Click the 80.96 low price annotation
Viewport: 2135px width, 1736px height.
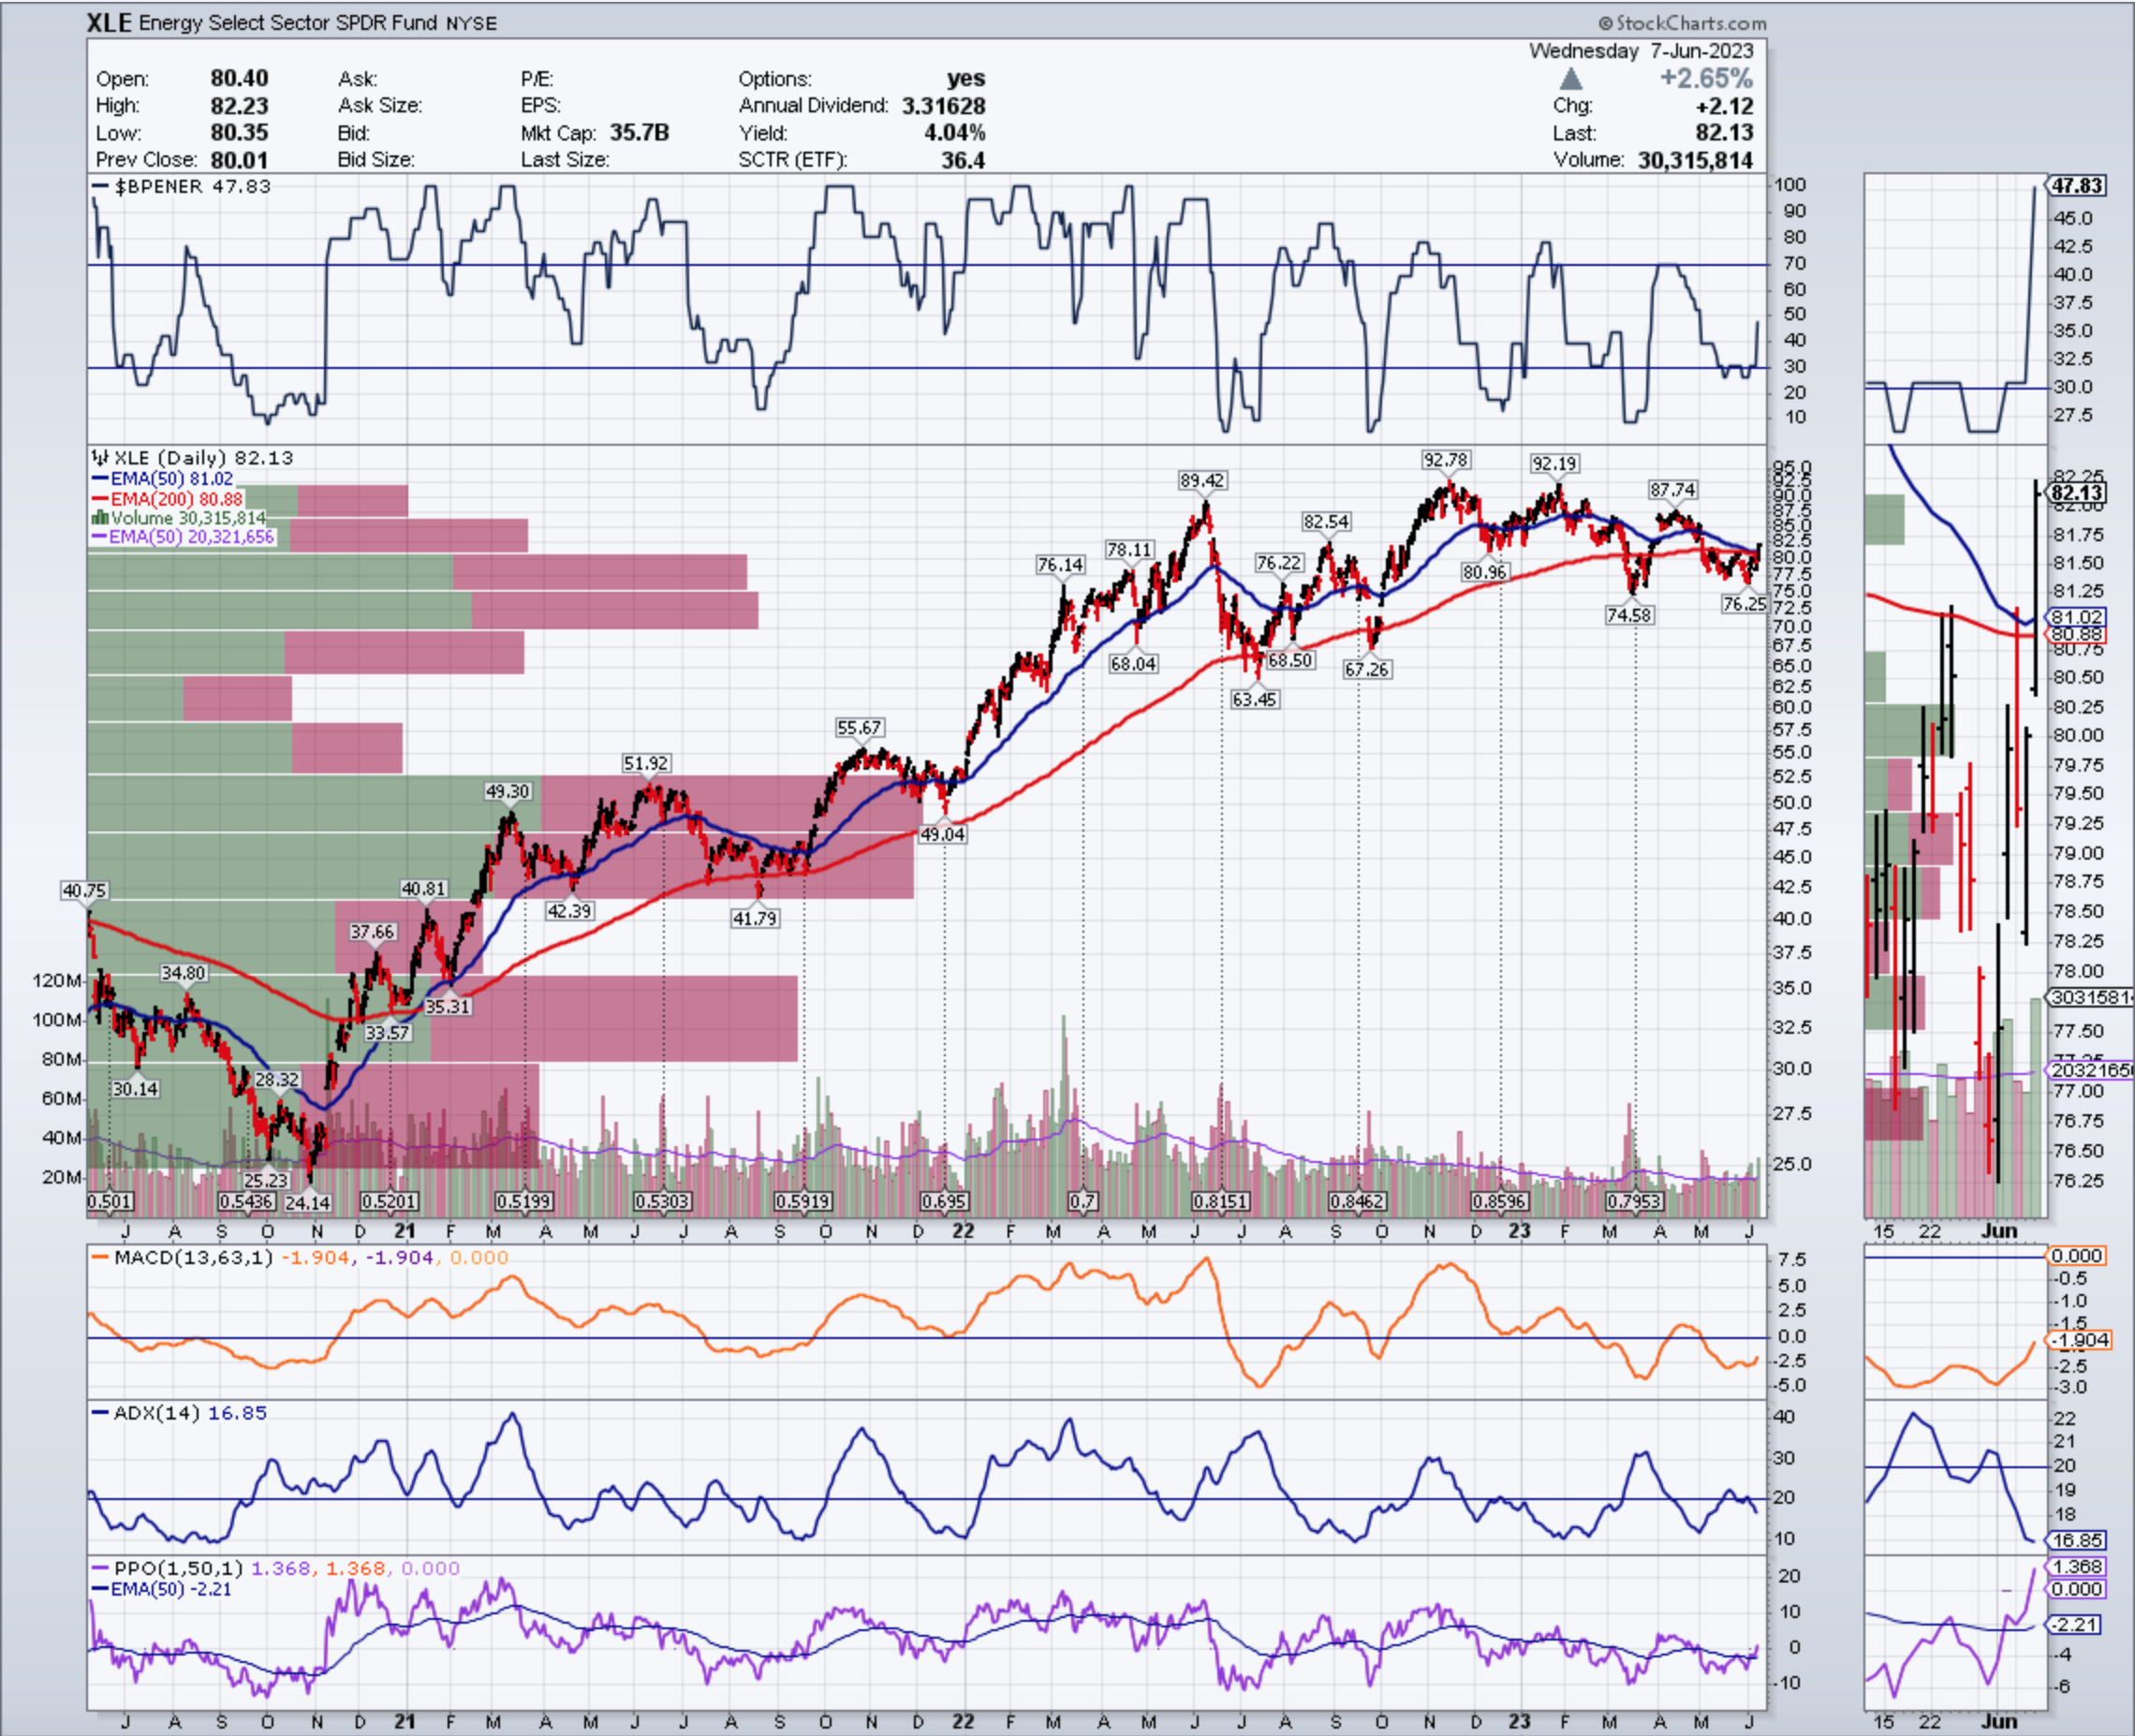[1484, 572]
